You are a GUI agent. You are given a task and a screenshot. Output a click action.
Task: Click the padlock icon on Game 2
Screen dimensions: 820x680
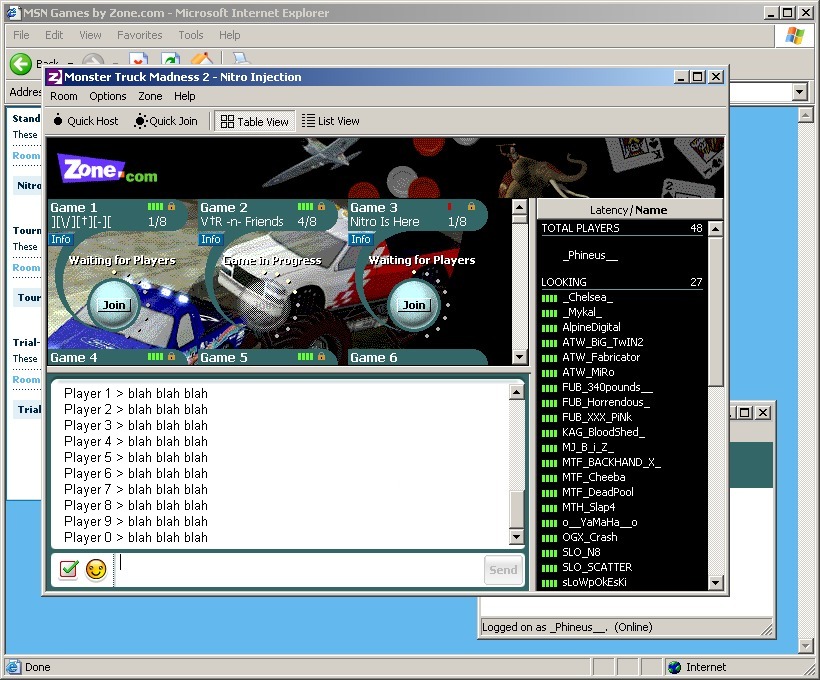[x=321, y=207]
